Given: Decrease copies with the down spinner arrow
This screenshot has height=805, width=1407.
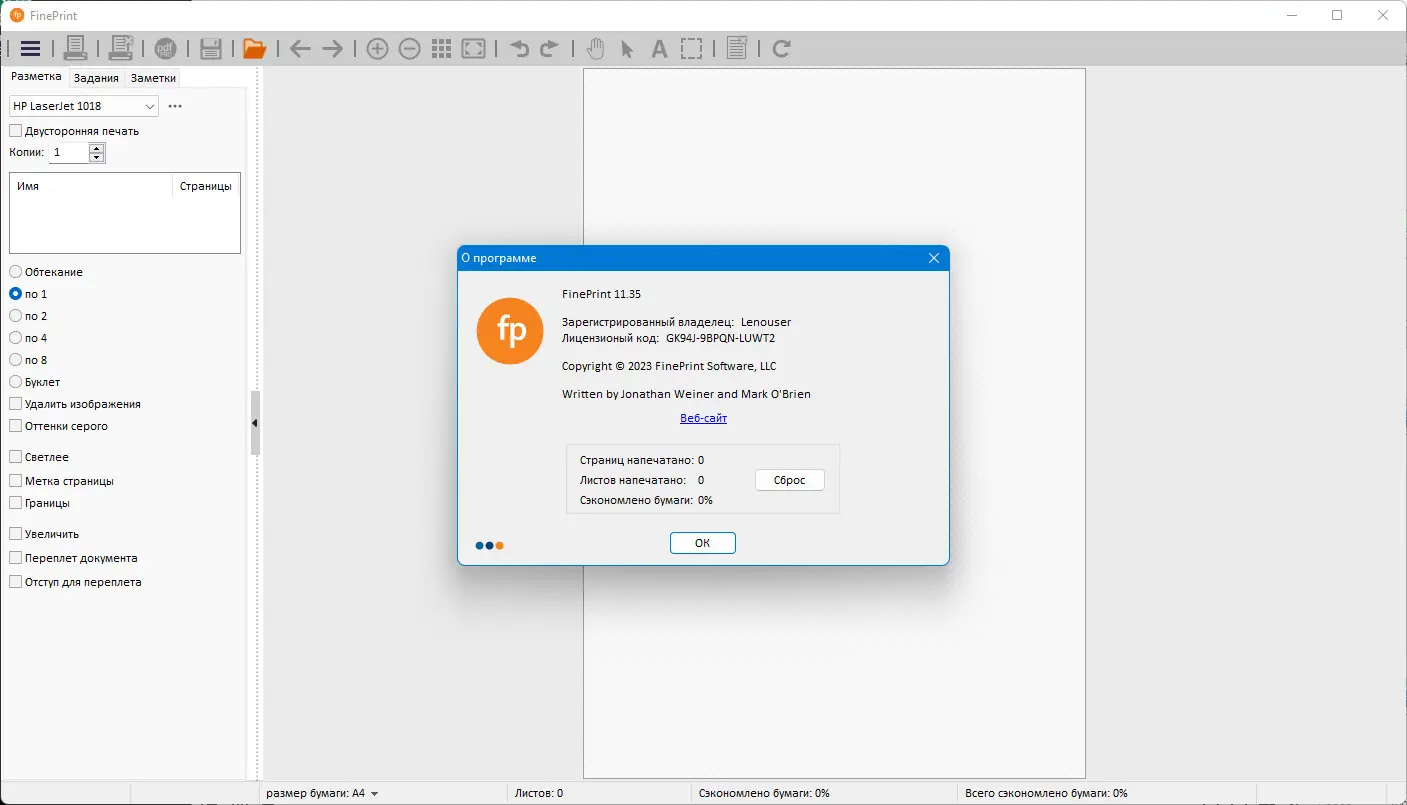Looking at the screenshot, I should click(96, 157).
